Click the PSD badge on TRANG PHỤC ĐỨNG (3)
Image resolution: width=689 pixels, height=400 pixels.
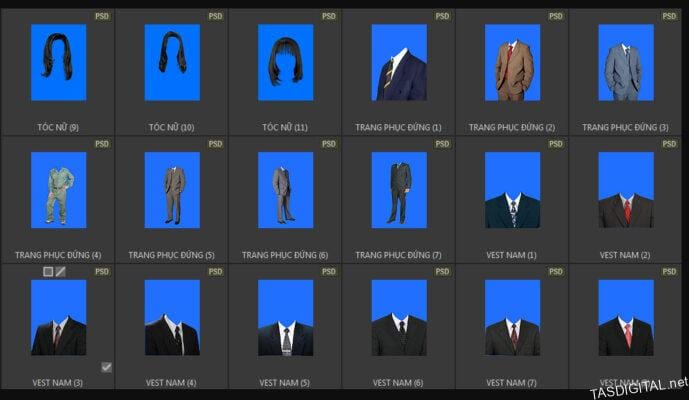669,16
